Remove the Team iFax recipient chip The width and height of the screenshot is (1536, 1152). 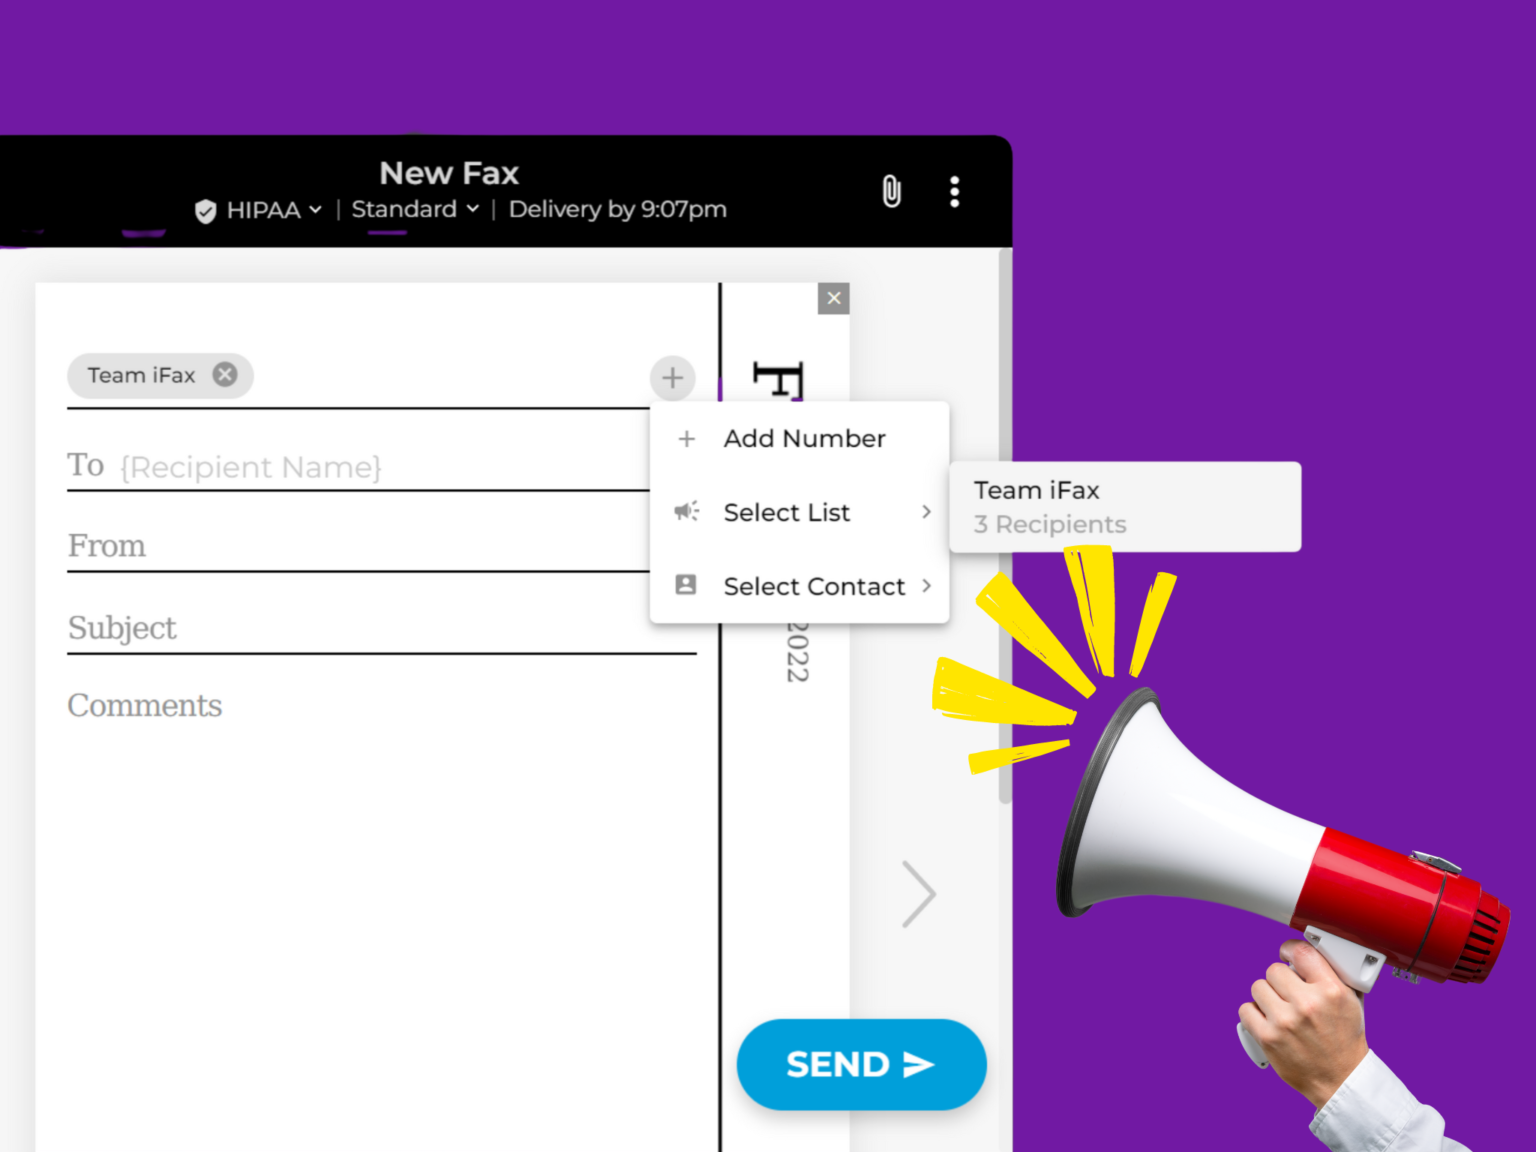point(225,374)
